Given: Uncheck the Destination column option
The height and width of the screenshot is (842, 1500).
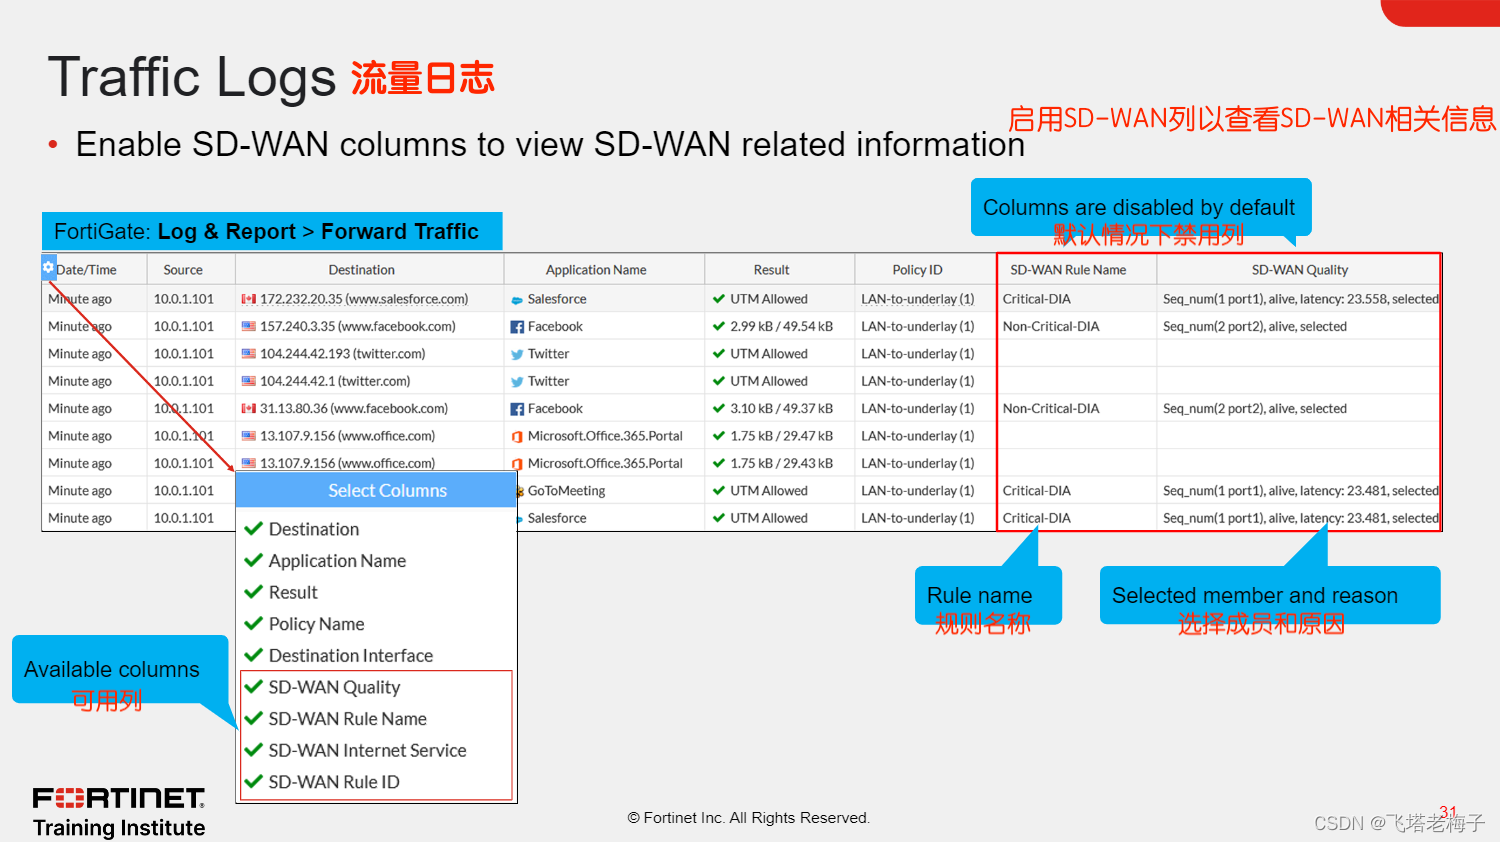Looking at the screenshot, I should 254,529.
